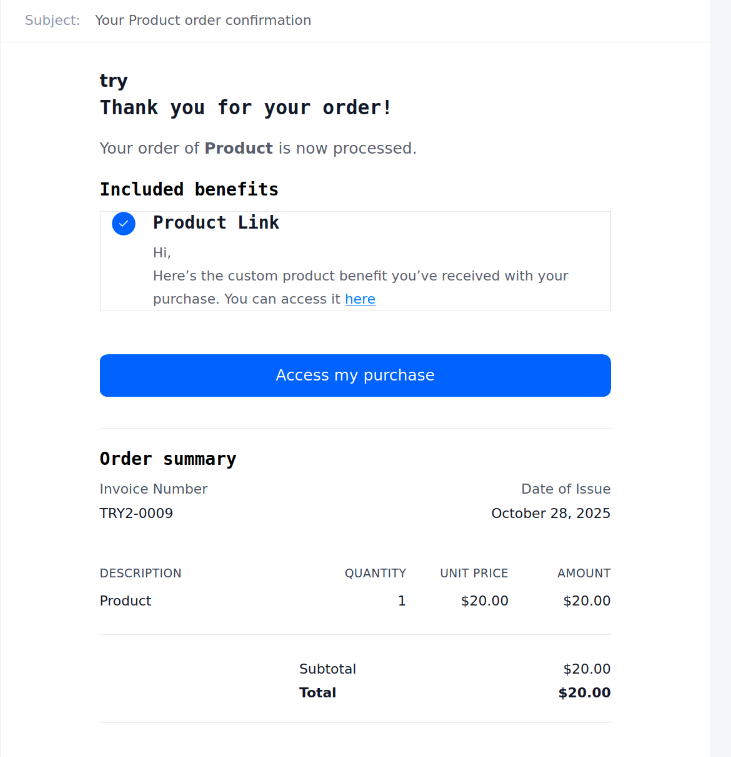The height and width of the screenshot is (757, 731).
Task: Click the invoice number TRY2-0009
Action: point(136,513)
